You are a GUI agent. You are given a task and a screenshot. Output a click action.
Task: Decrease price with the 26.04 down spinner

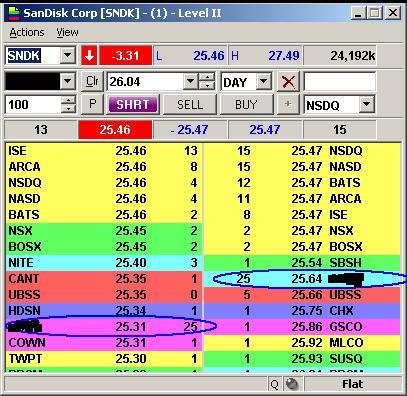click(207, 86)
